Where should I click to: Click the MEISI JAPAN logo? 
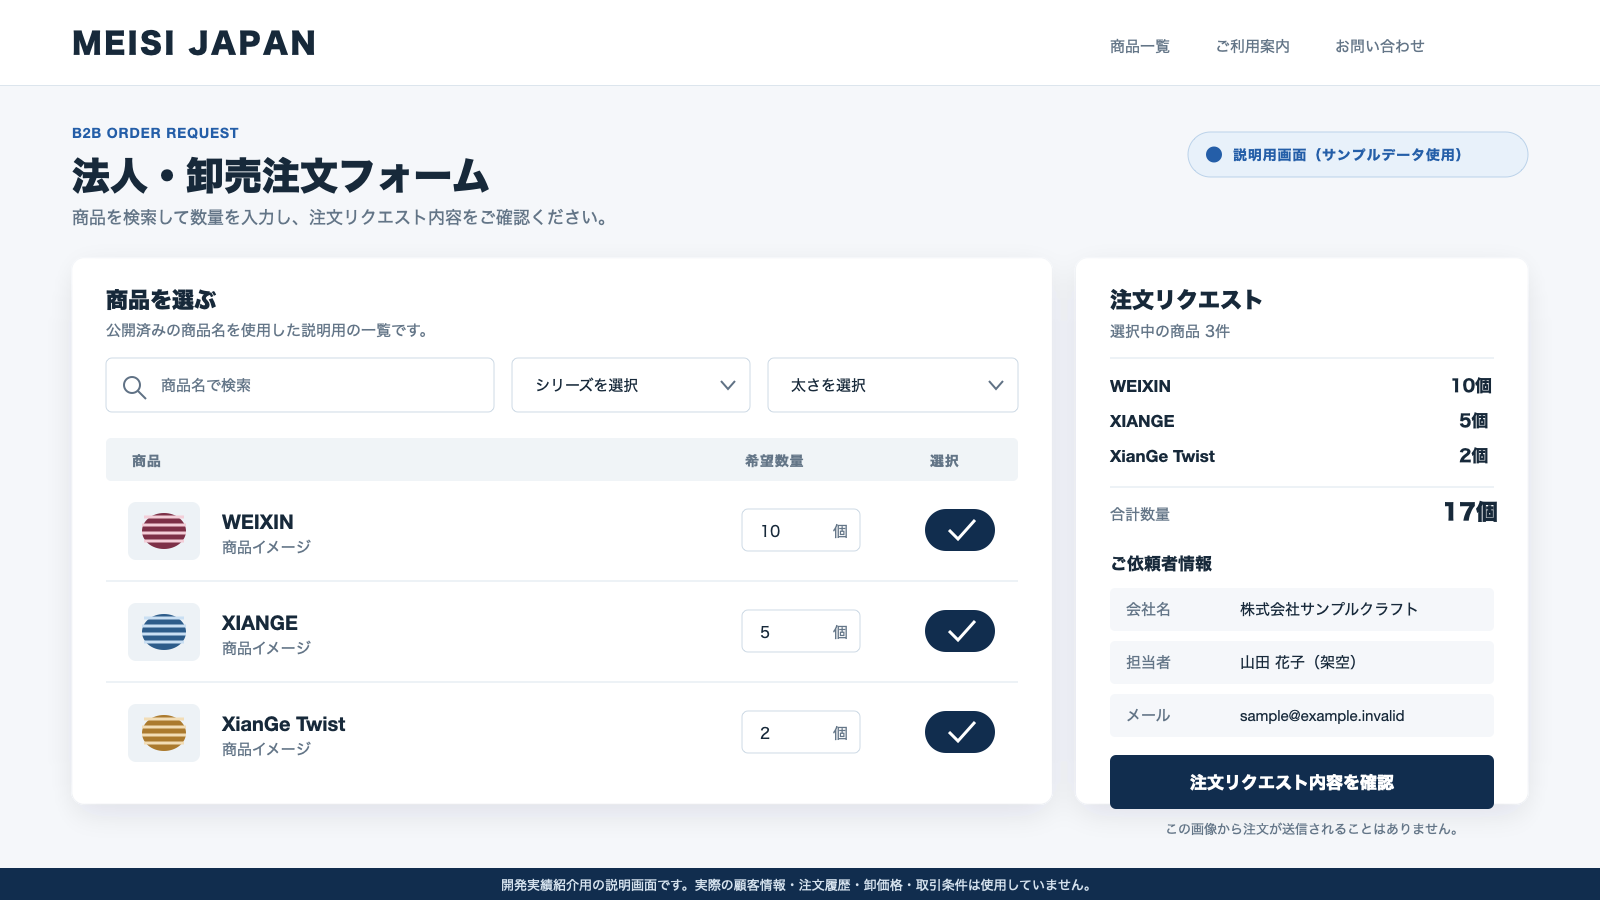point(194,43)
